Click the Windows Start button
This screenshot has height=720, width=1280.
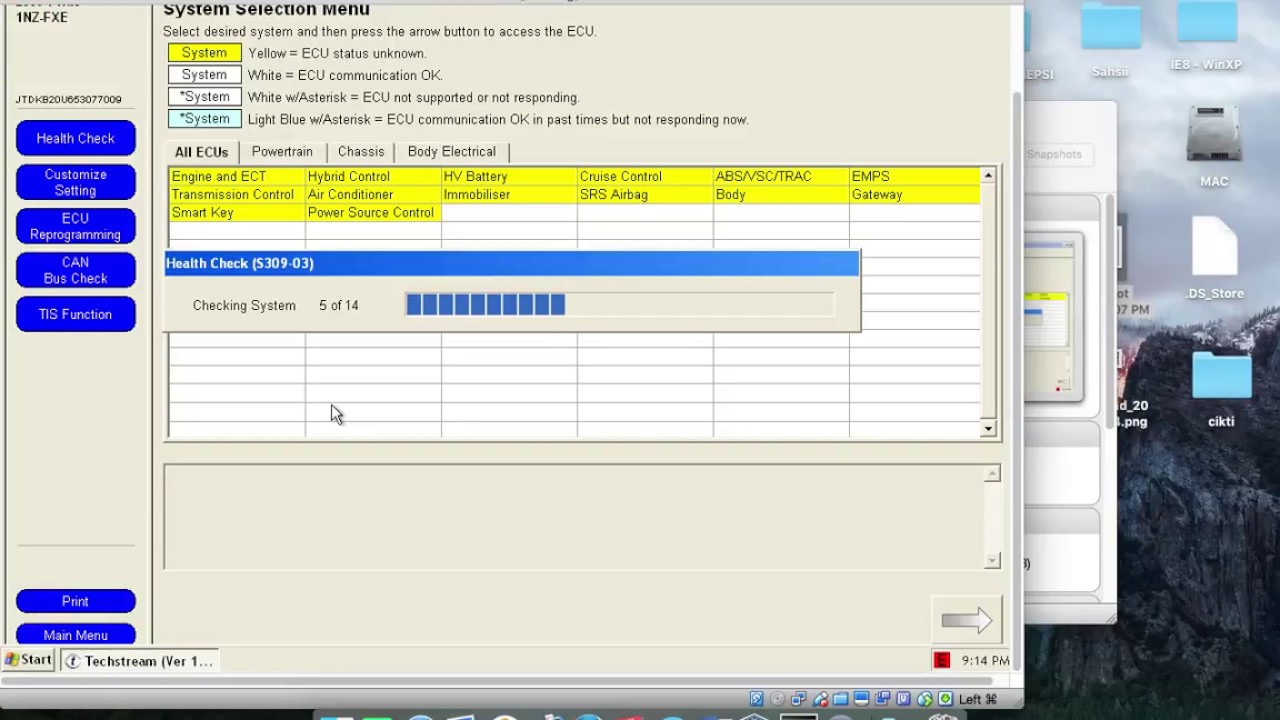click(x=28, y=660)
